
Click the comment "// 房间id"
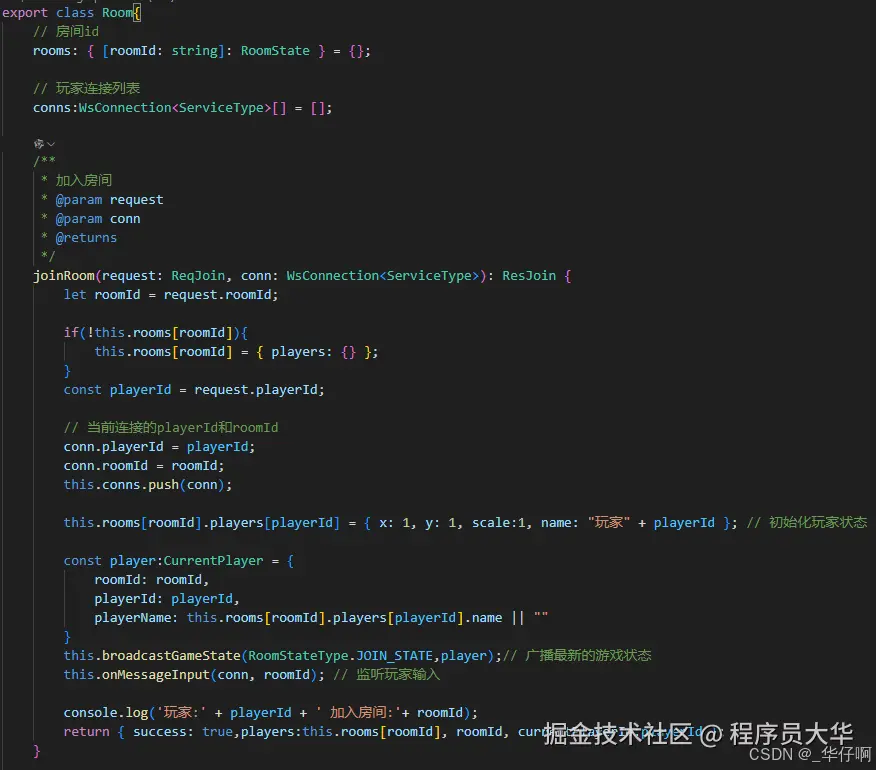pos(66,31)
